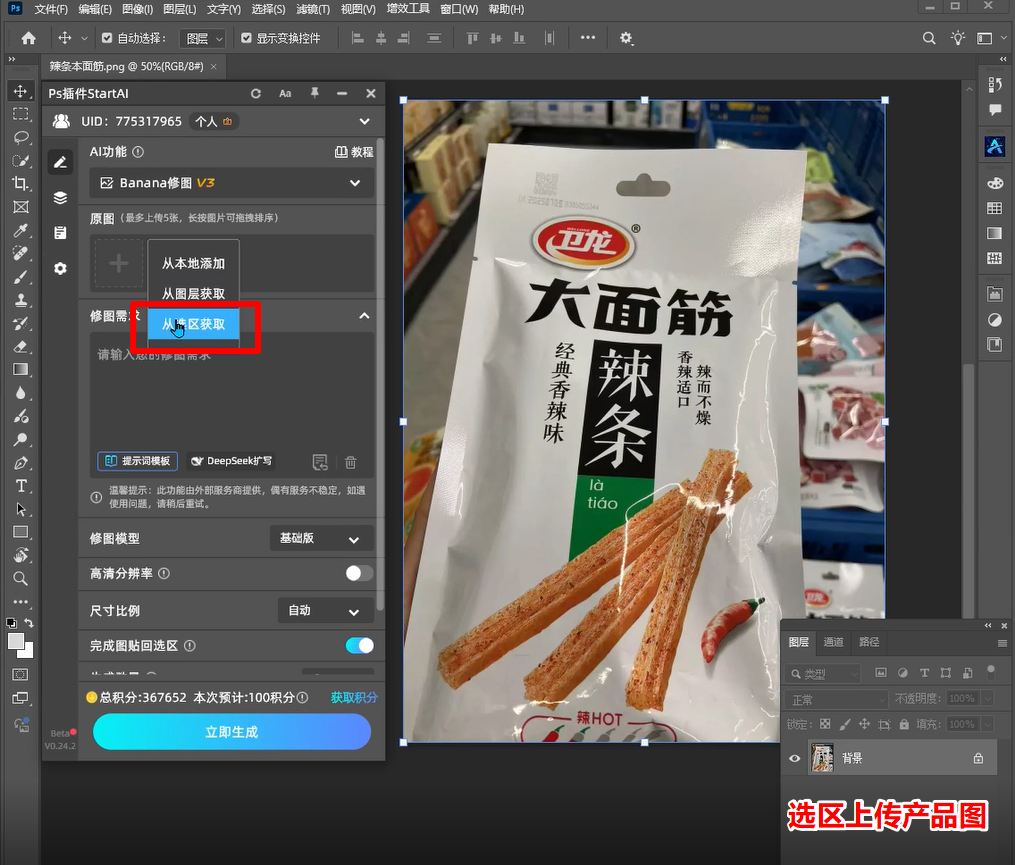Choose 从选区获取 in popup menu
1015x865 pixels.
click(x=194, y=324)
